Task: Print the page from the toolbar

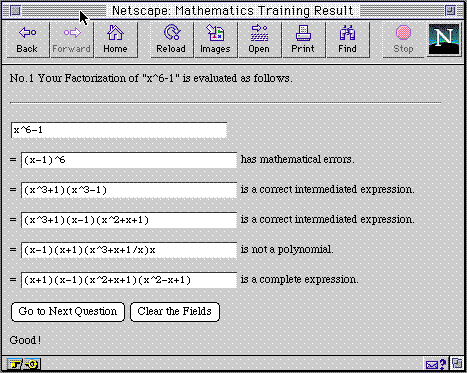Action: tap(303, 40)
